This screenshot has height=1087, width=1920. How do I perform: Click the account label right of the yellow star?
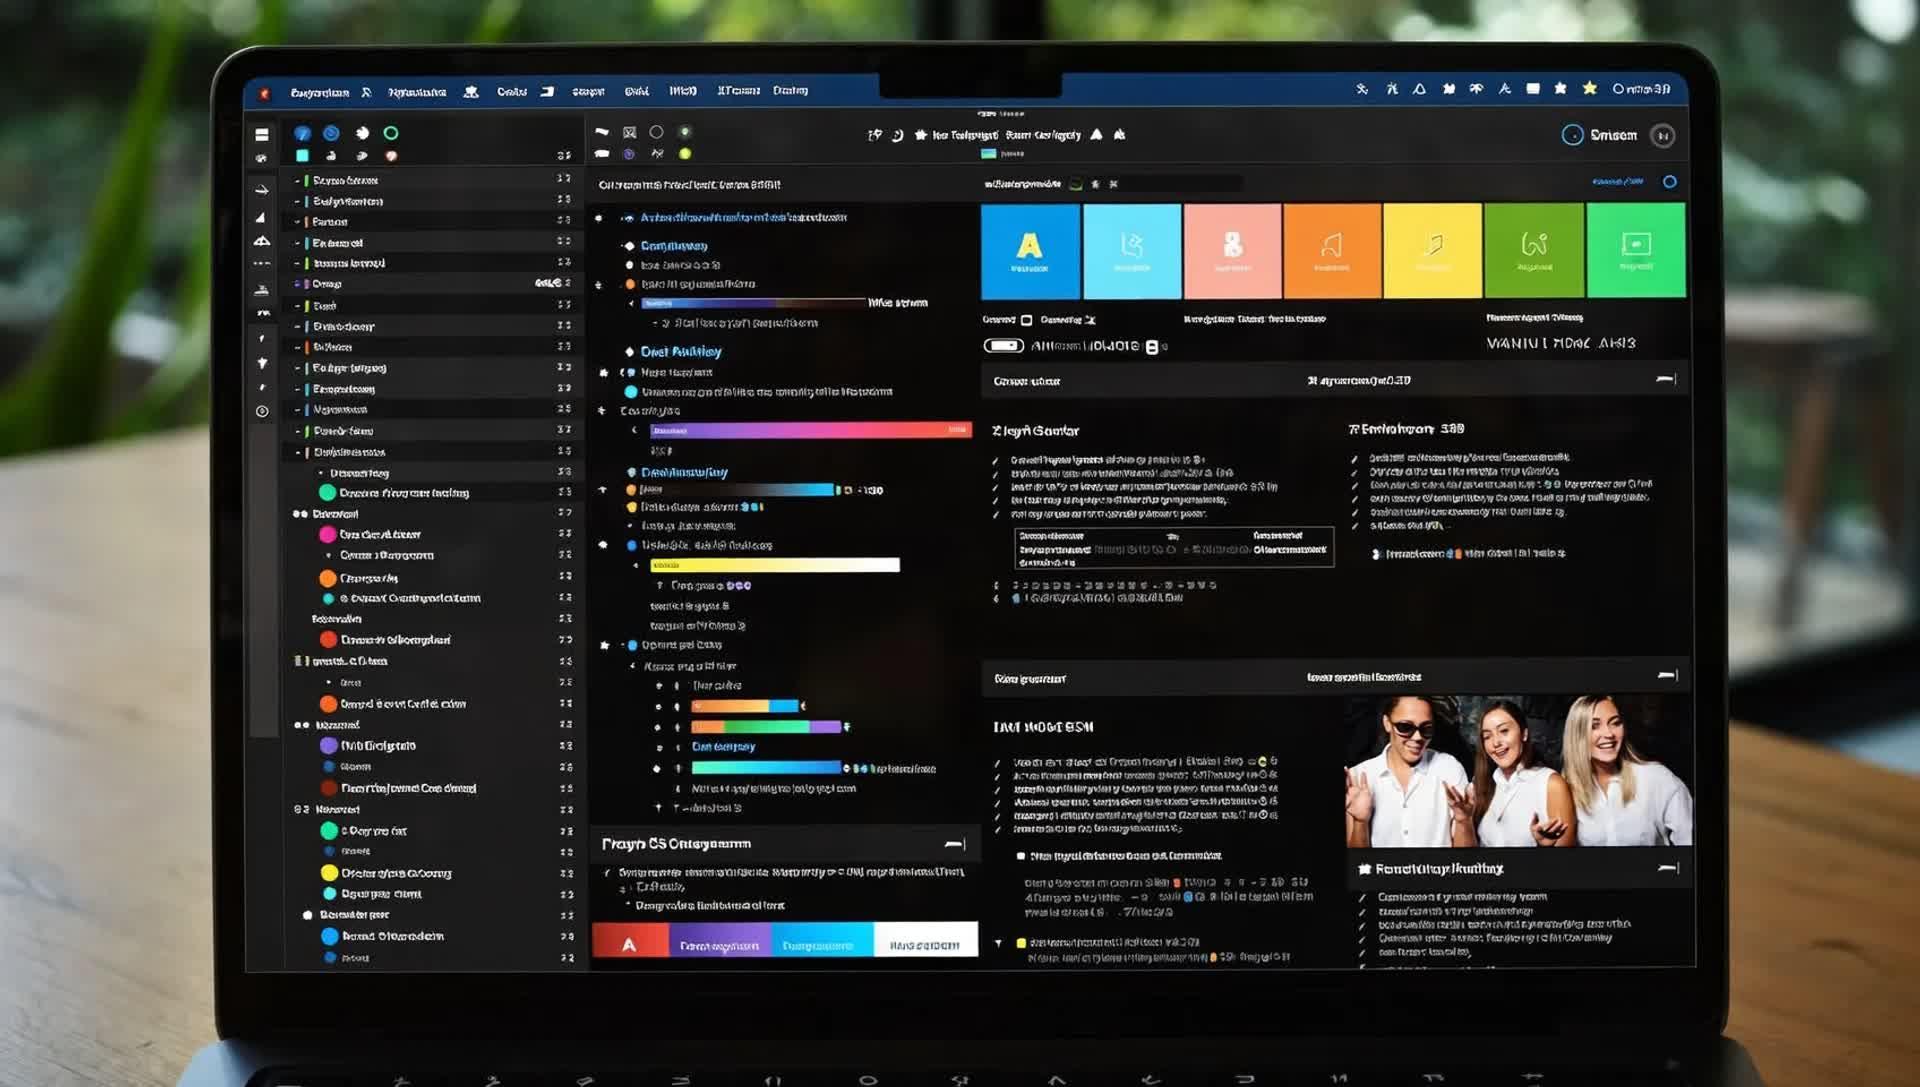1641,89
